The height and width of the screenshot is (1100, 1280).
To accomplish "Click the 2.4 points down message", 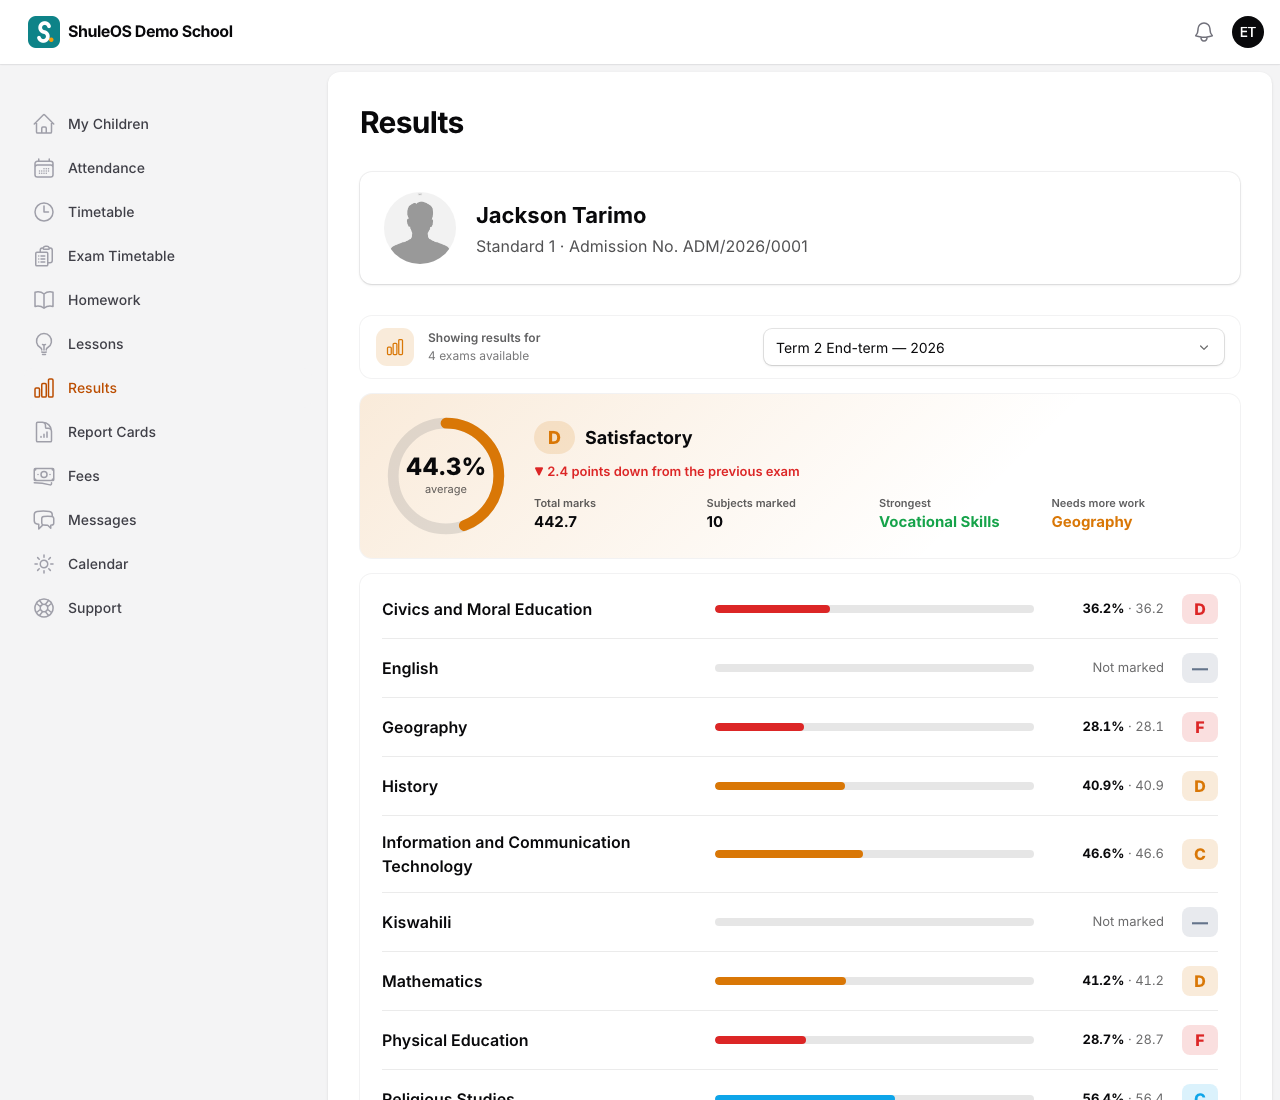I will coord(667,471).
